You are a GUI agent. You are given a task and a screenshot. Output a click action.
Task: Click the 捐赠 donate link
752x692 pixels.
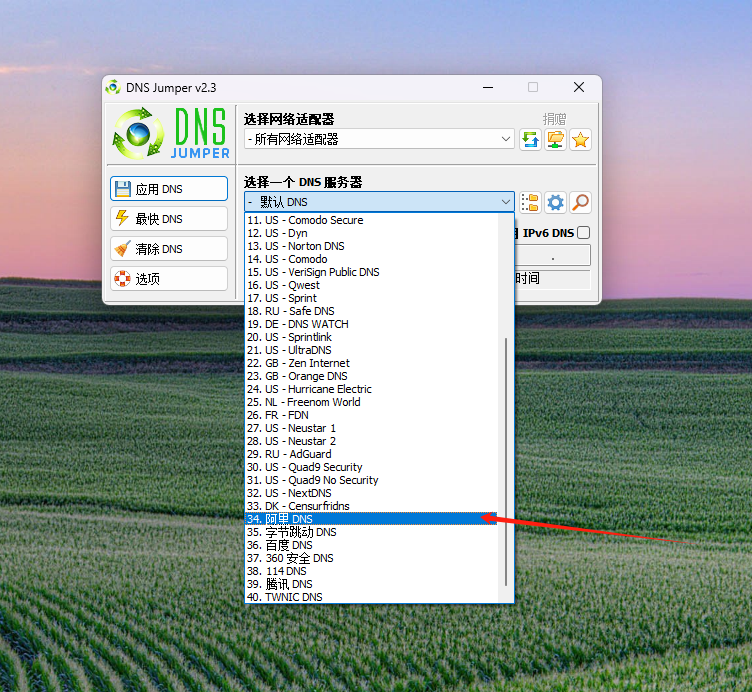coord(554,119)
